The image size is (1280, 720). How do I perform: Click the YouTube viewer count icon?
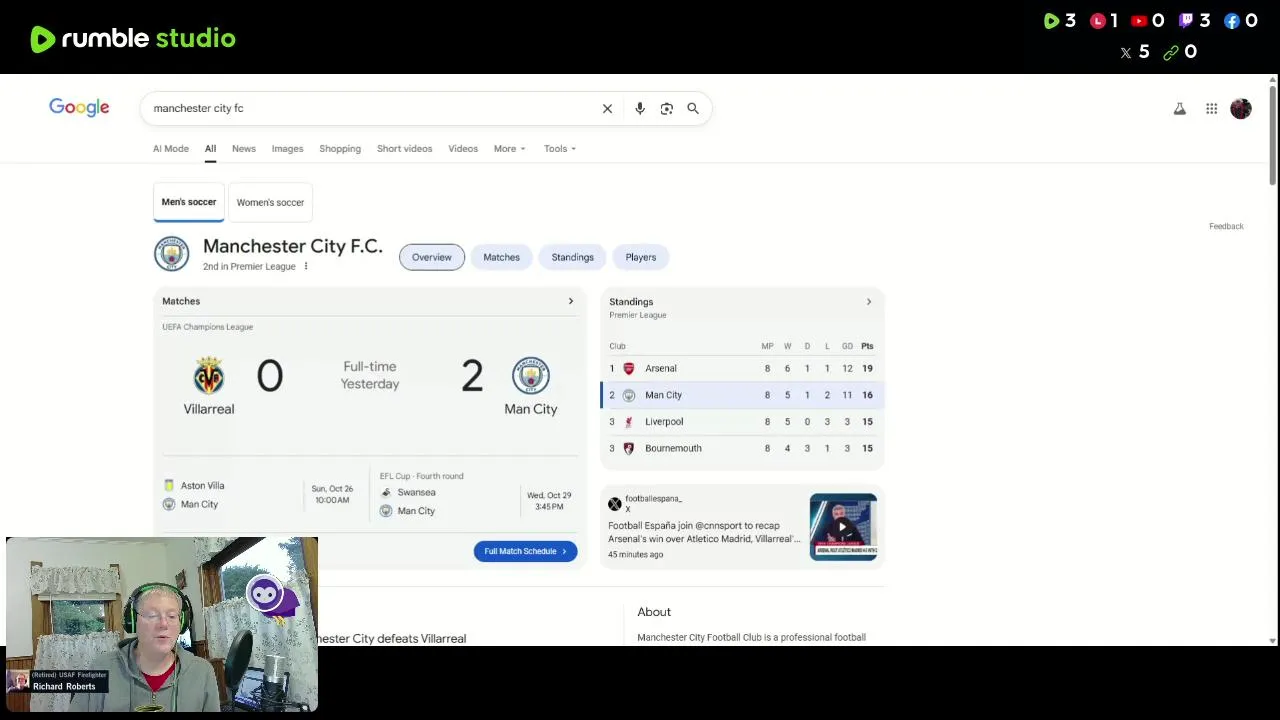1139,21
